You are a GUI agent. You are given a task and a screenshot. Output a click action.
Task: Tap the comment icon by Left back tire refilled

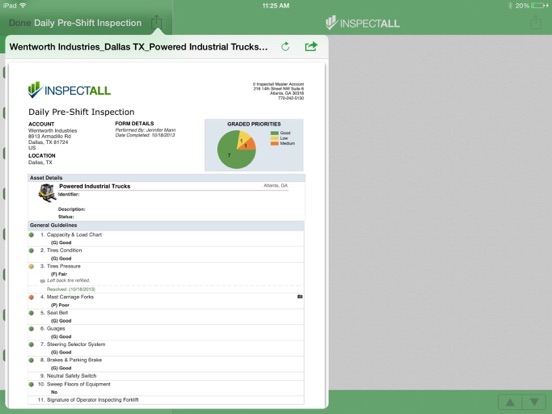[43, 281]
